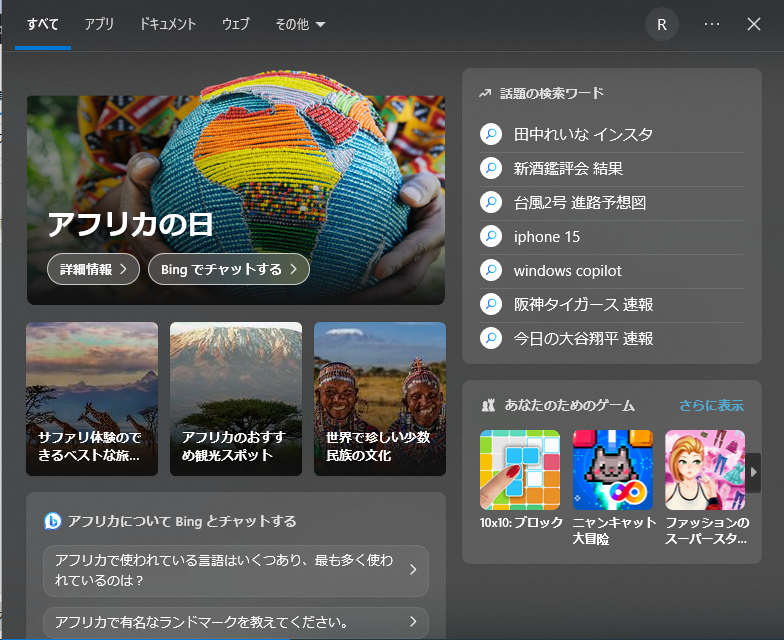Viewport: 784px width, 640px height.
Task: Click 話題の検索ワード trending icon
Action: click(x=485, y=94)
